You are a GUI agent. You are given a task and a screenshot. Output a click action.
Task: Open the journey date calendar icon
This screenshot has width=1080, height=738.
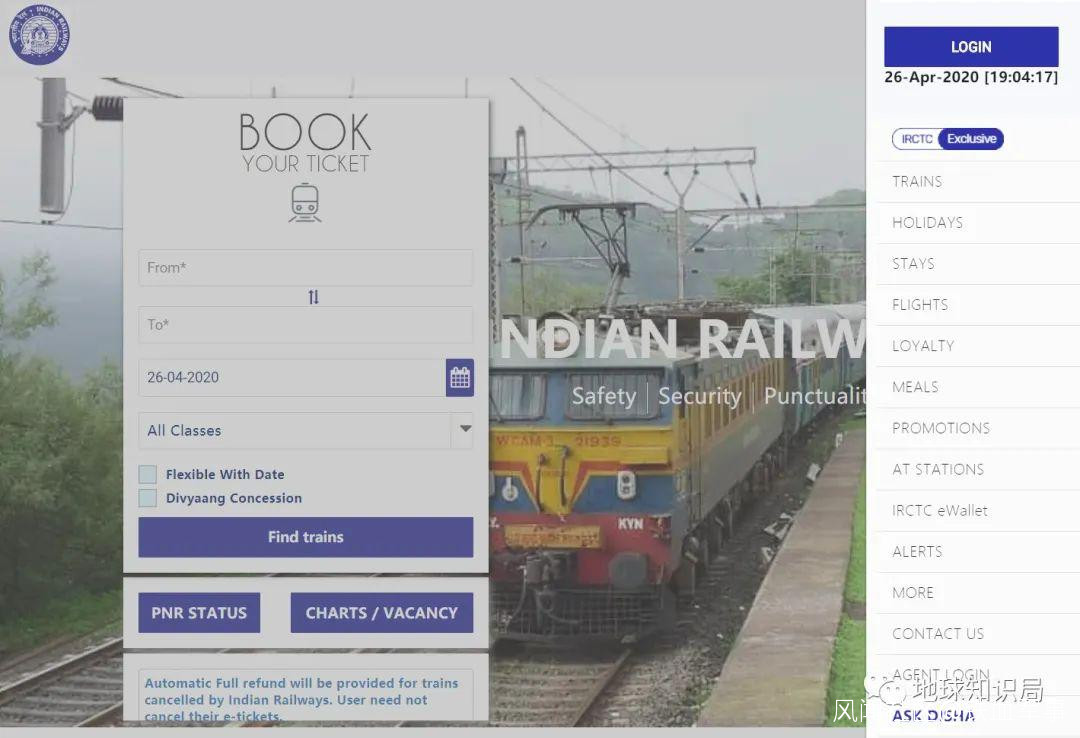[x=459, y=378]
